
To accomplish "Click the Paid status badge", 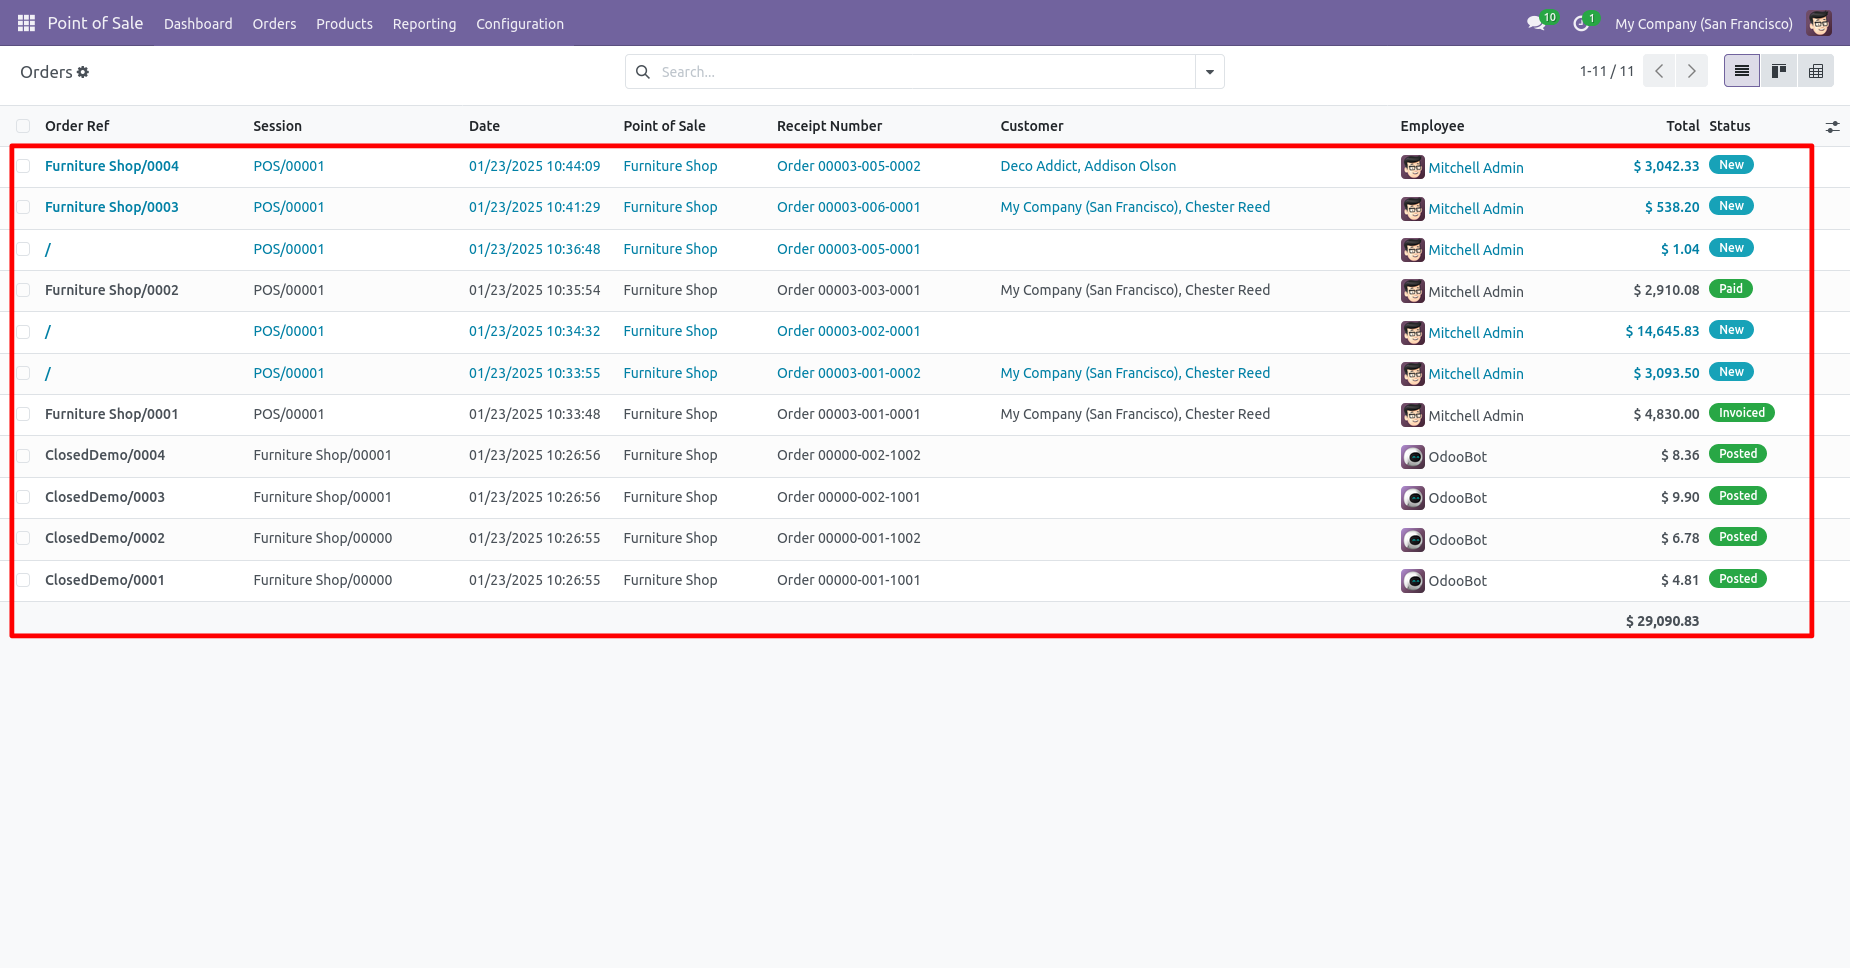I will (x=1730, y=289).
